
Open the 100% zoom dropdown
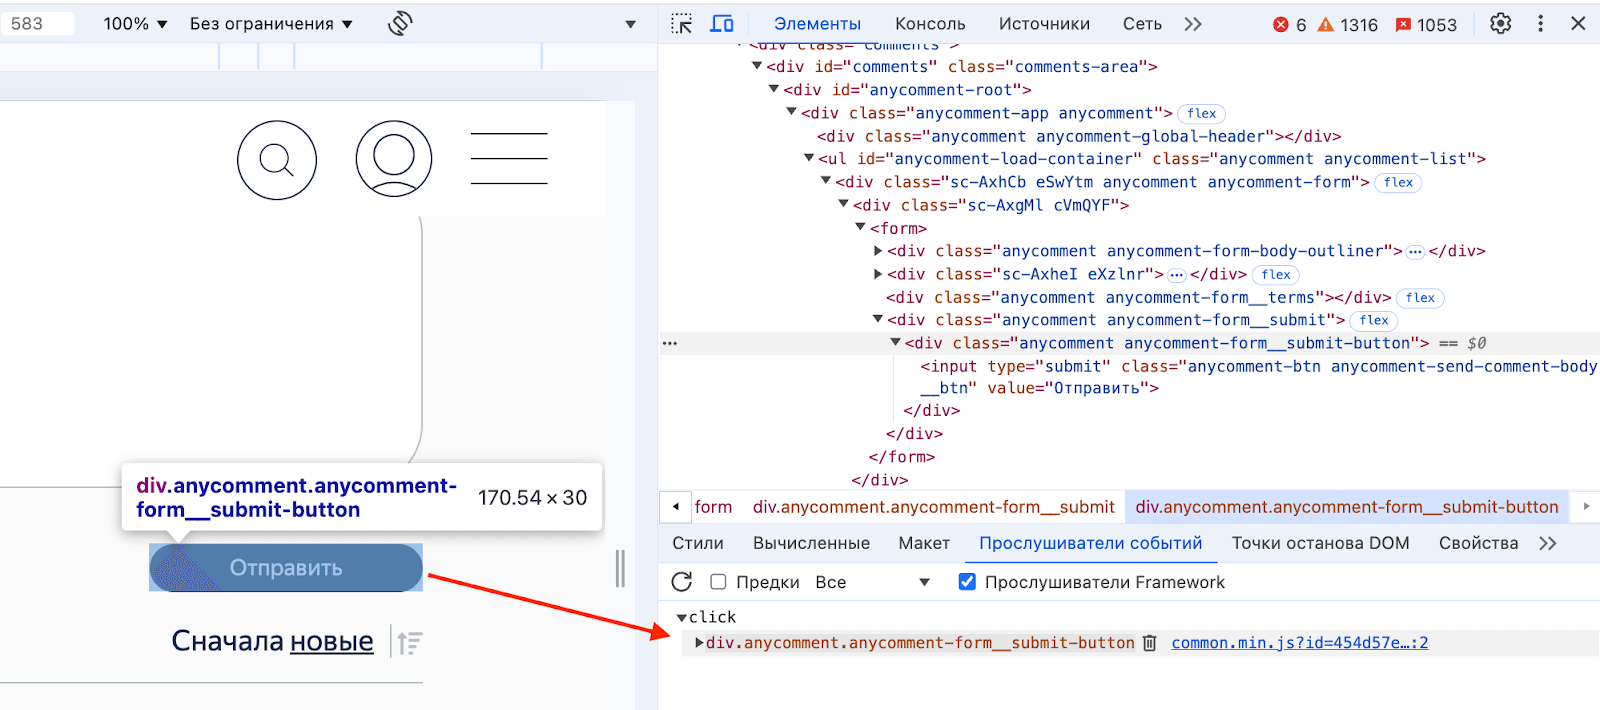click(x=135, y=24)
